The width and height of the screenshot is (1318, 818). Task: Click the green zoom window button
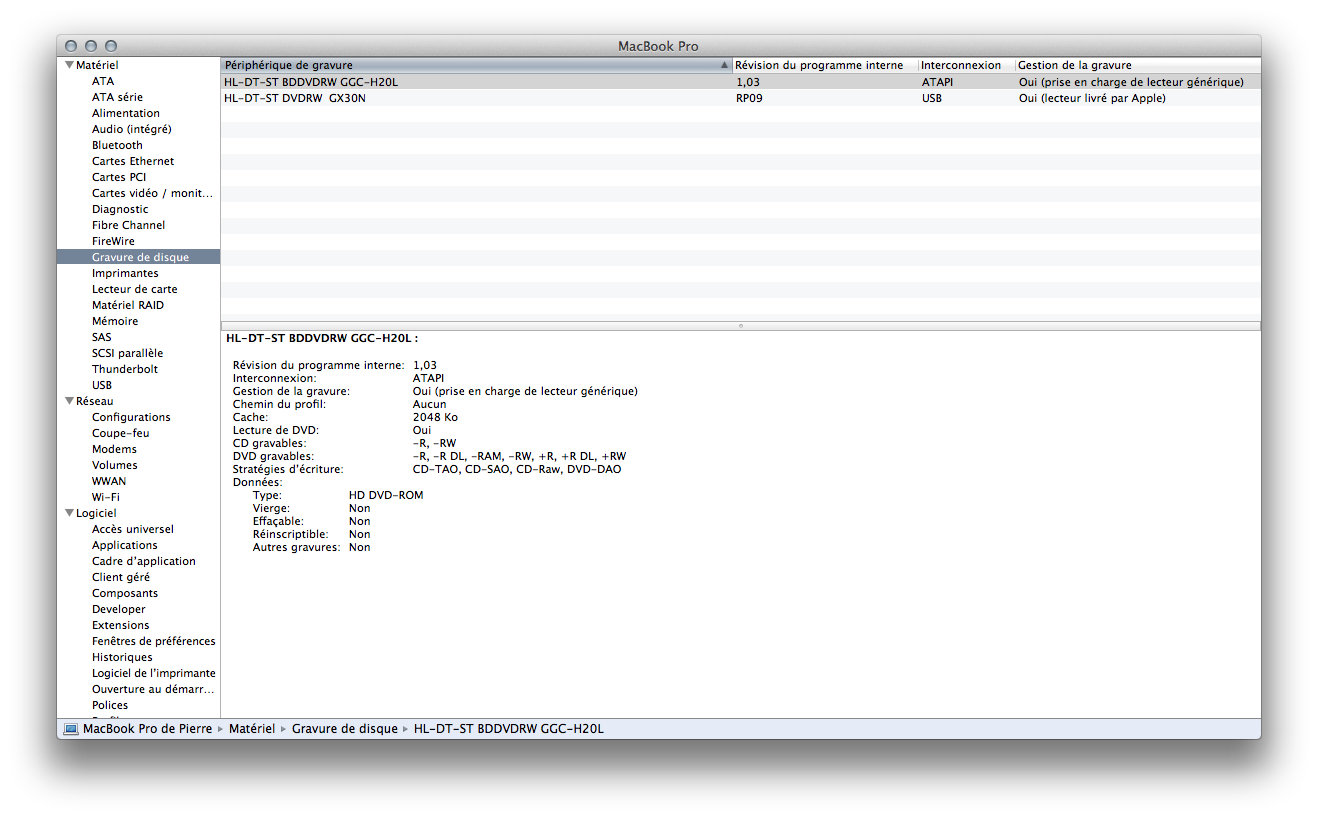[111, 46]
